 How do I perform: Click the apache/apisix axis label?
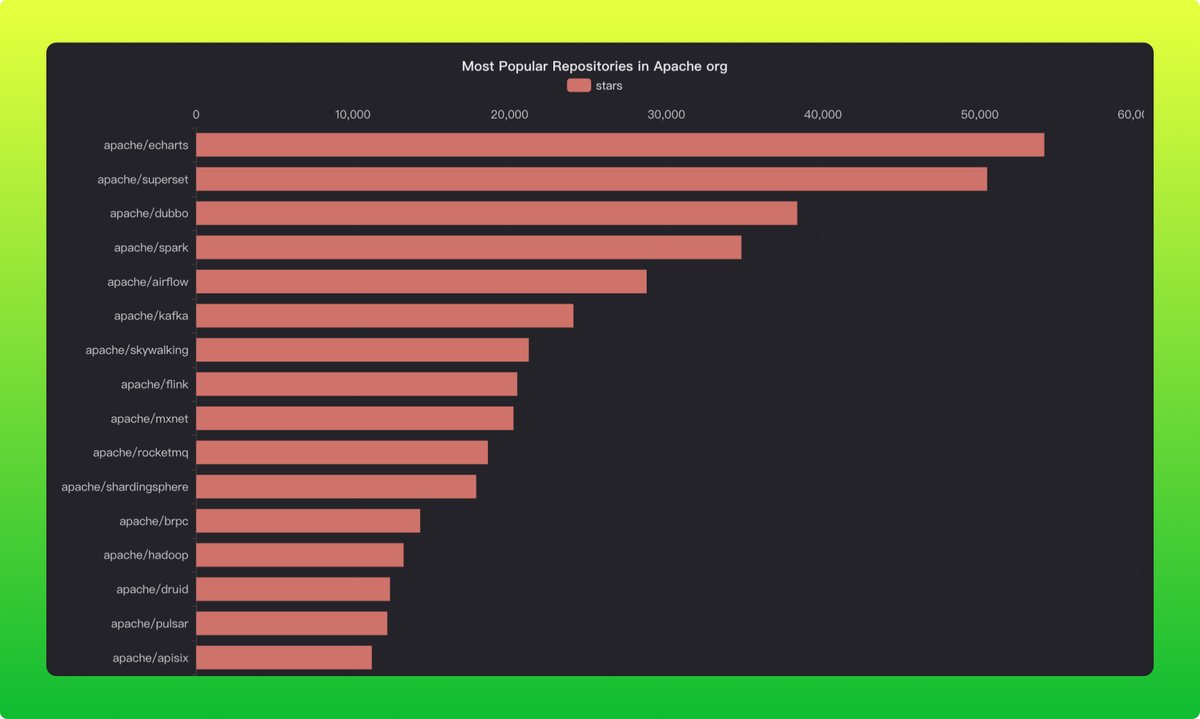pos(151,657)
